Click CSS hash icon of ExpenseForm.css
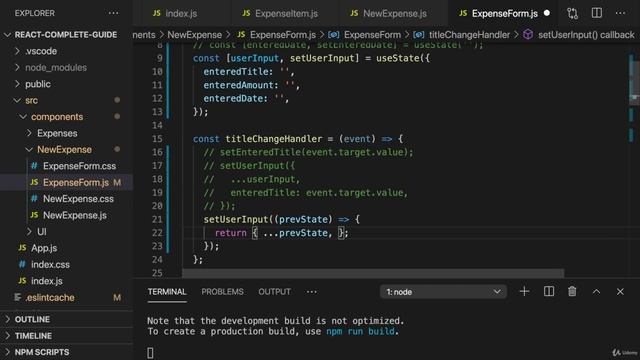The height and width of the screenshot is (360, 640). tap(34, 166)
